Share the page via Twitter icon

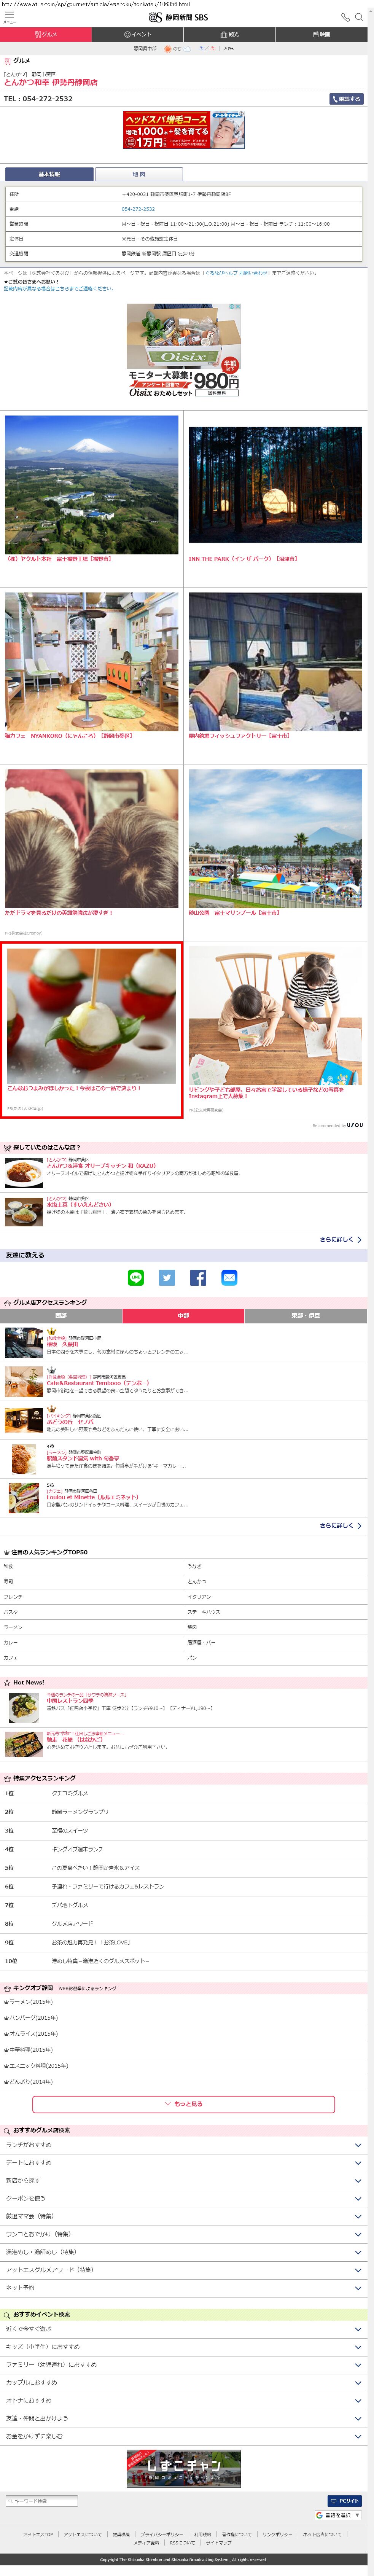pos(167,1277)
